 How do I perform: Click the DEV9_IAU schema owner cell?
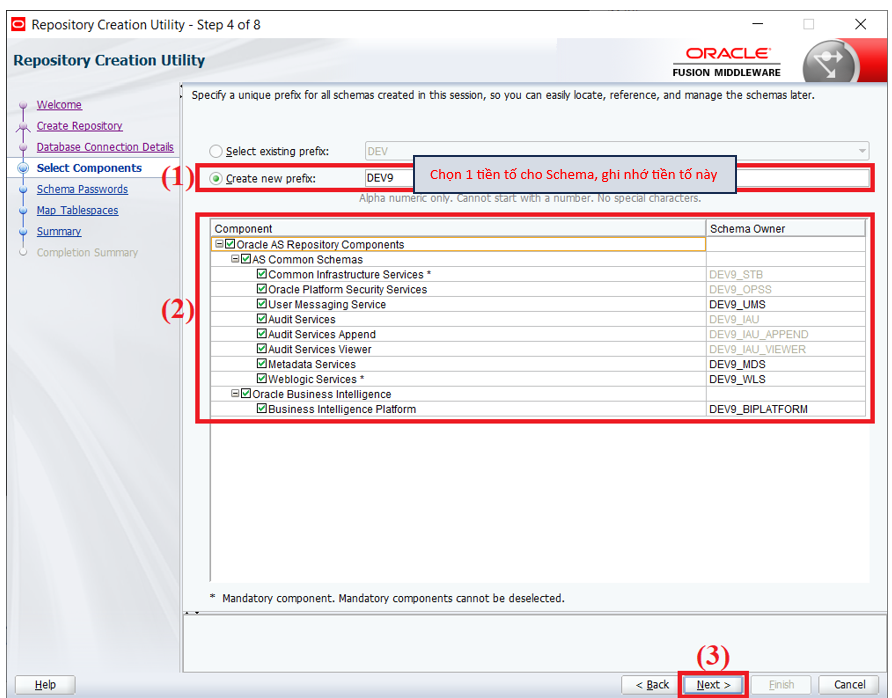click(786, 319)
